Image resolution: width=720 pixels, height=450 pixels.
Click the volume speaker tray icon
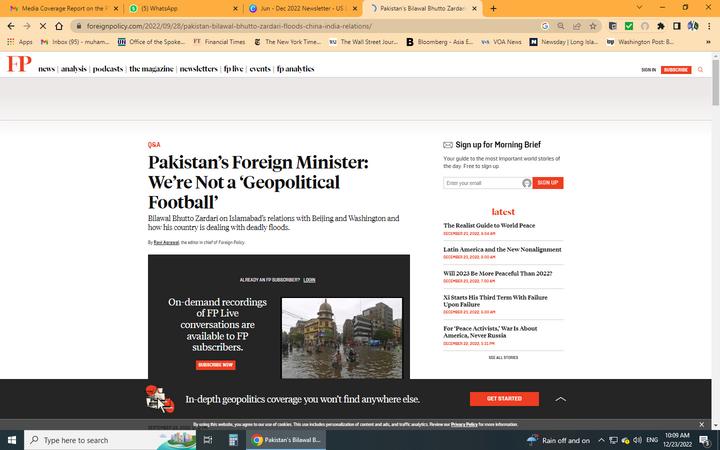637,440
